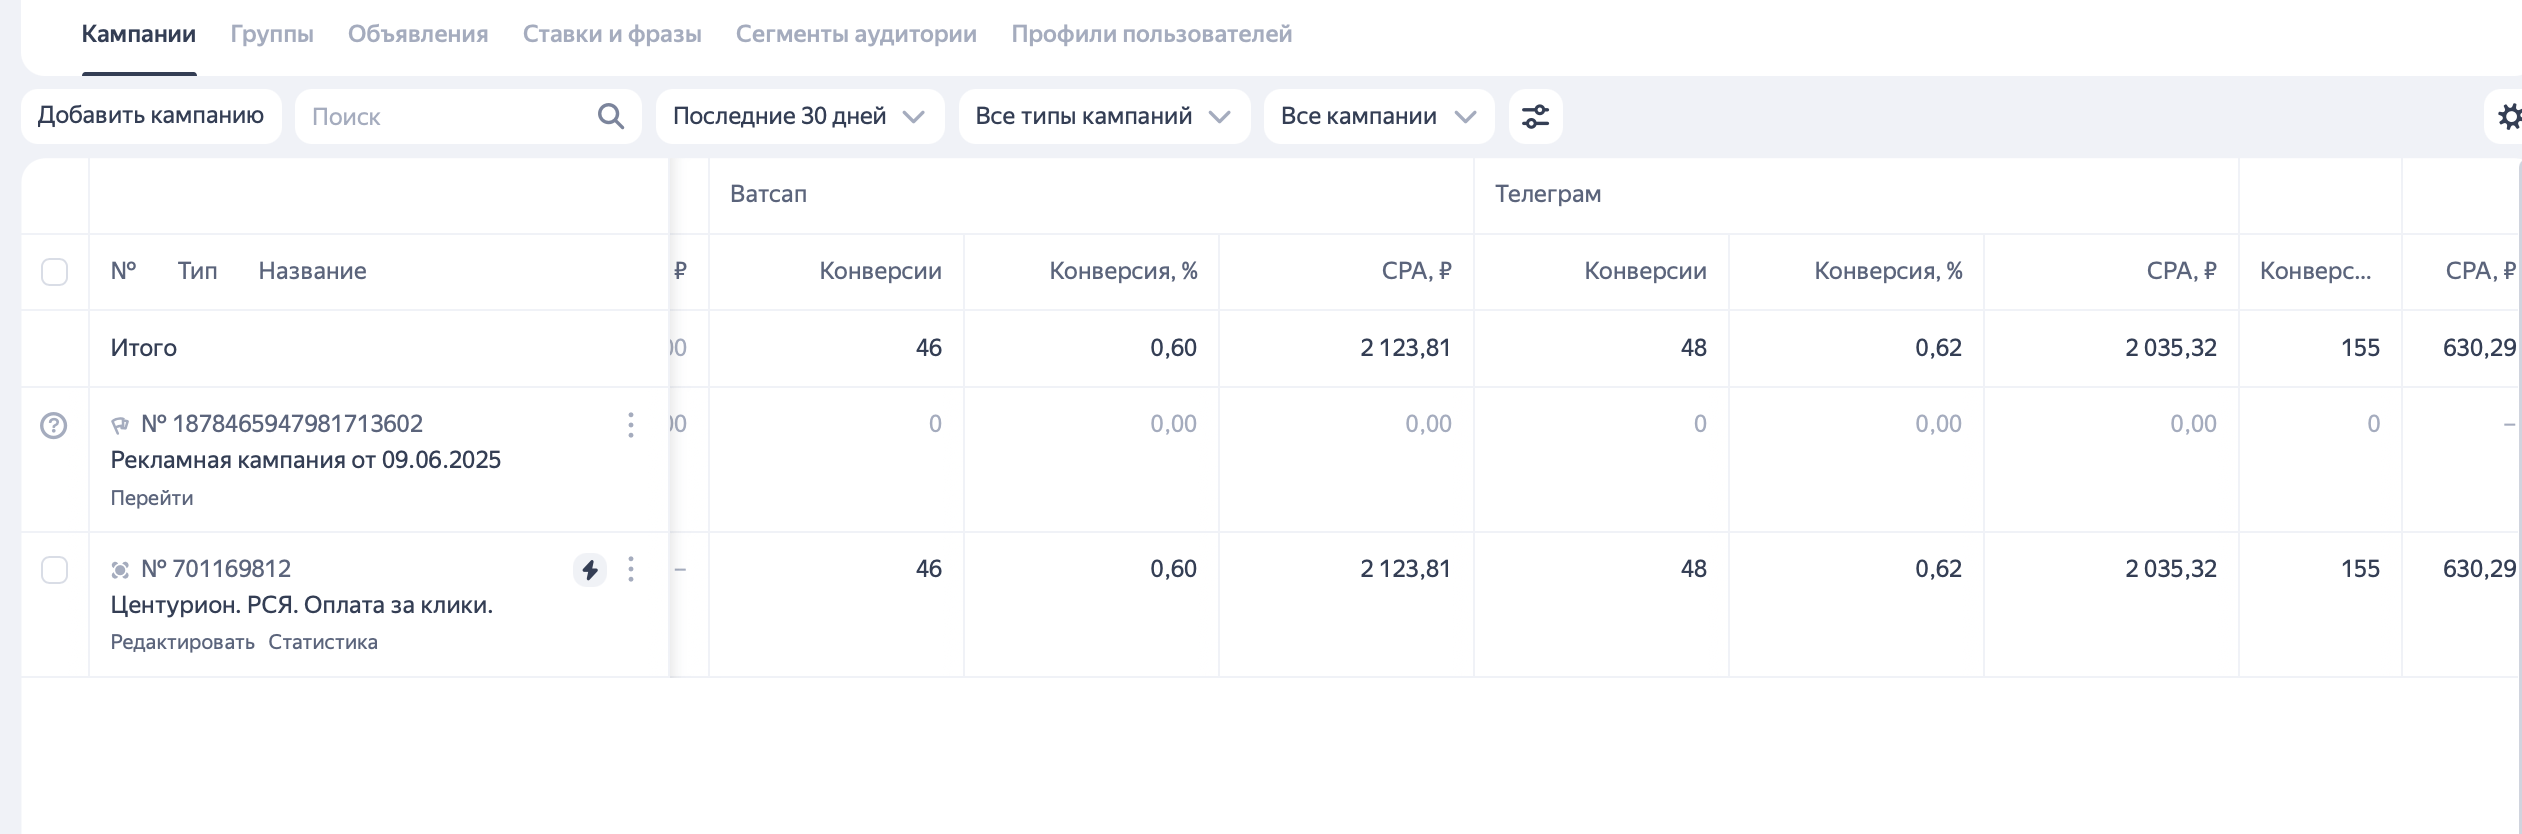The width and height of the screenshot is (2522, 834).
Task: Open the filter sliders icon
Action: [1535, 117]
